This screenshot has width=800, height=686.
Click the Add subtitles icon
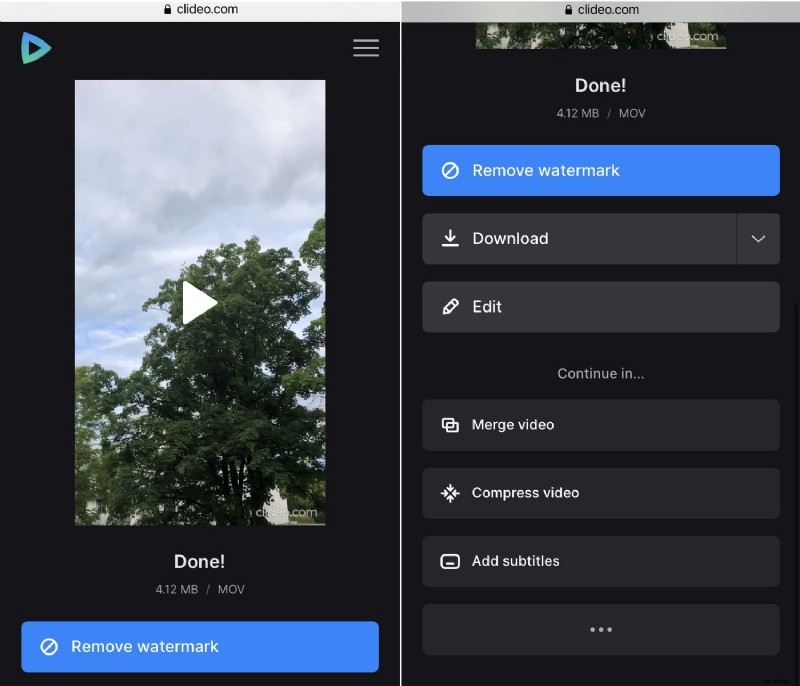(x=450, y=561)
